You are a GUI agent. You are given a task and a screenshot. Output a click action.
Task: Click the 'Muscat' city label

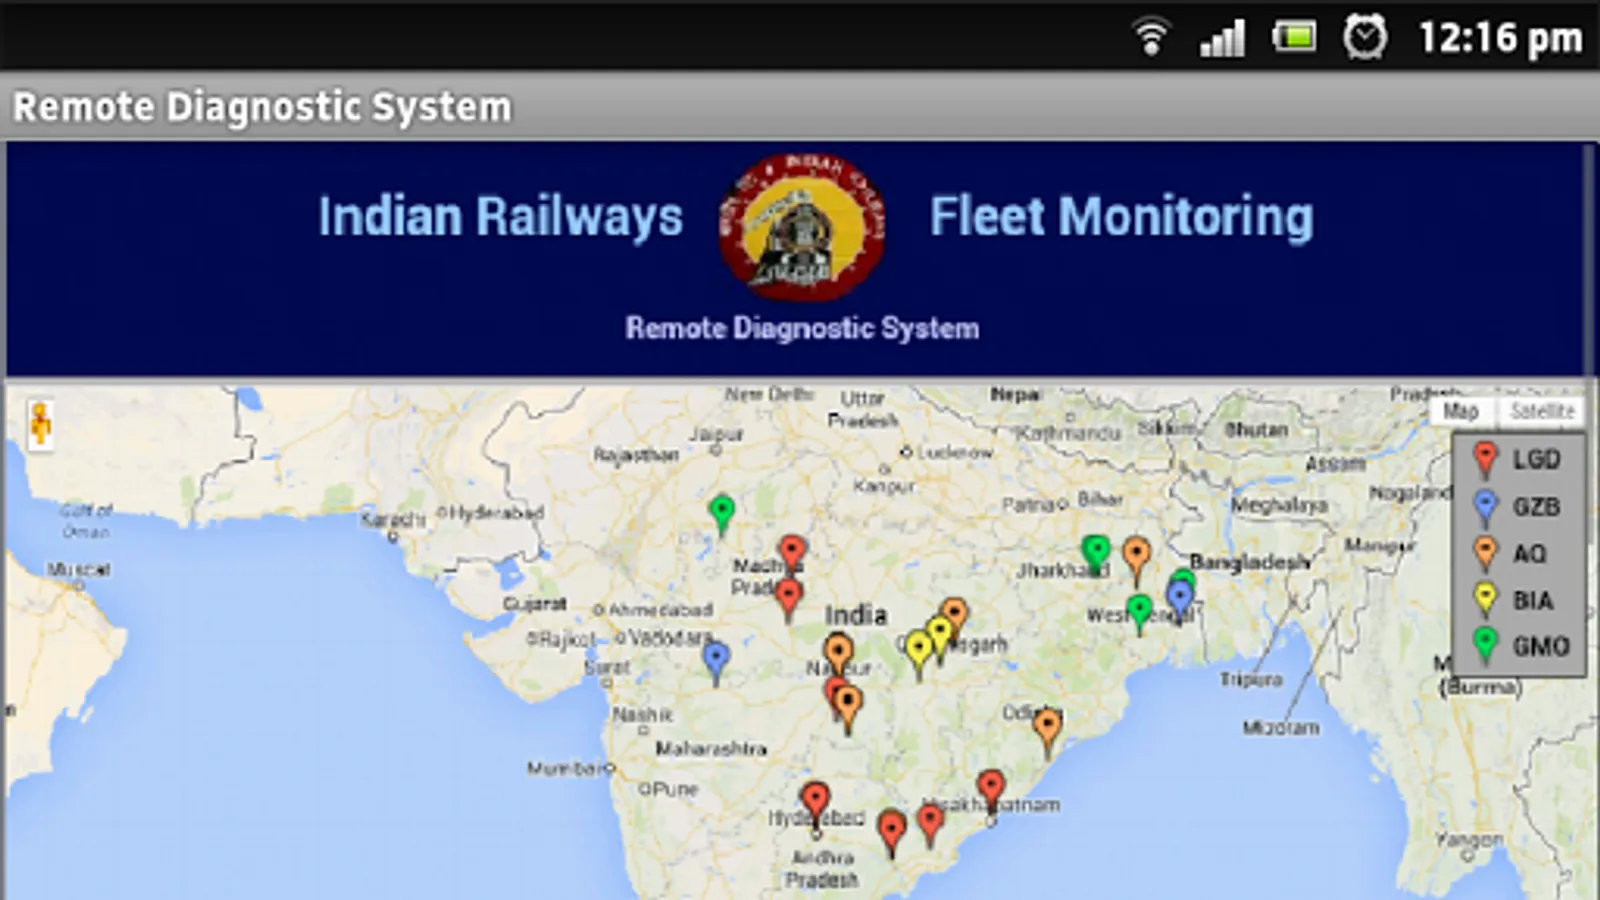(x=79, y=570)
